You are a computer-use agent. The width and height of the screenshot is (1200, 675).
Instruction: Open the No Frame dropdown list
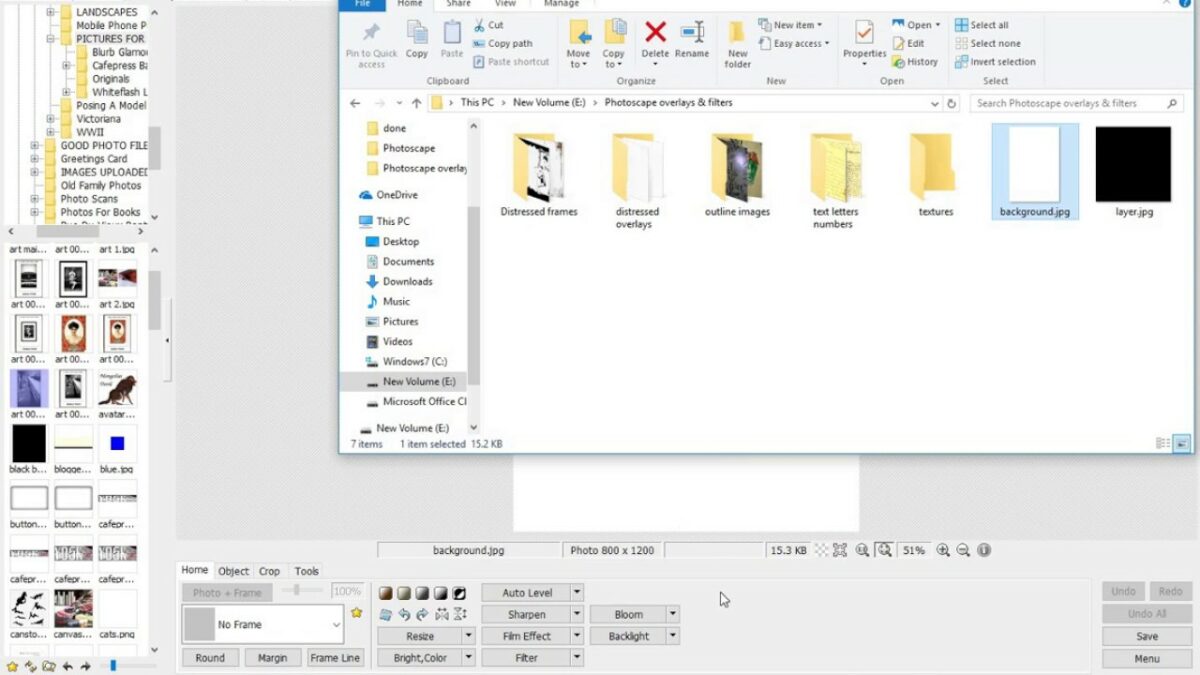point(339,622)
